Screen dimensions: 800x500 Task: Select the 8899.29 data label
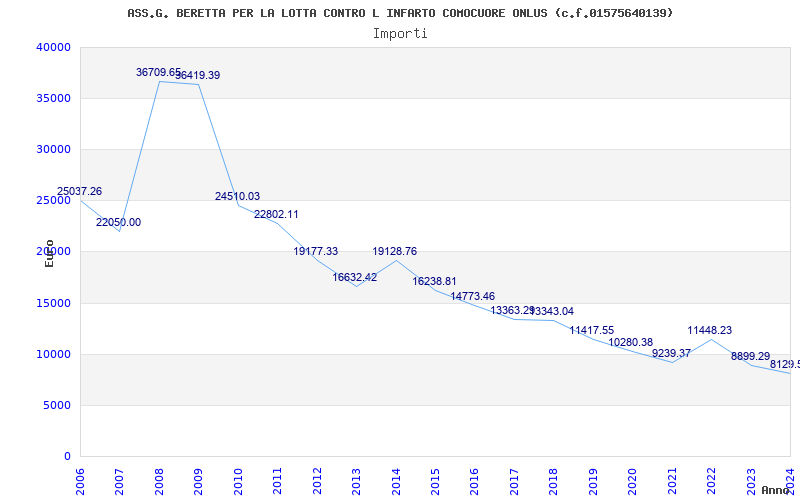751,357
